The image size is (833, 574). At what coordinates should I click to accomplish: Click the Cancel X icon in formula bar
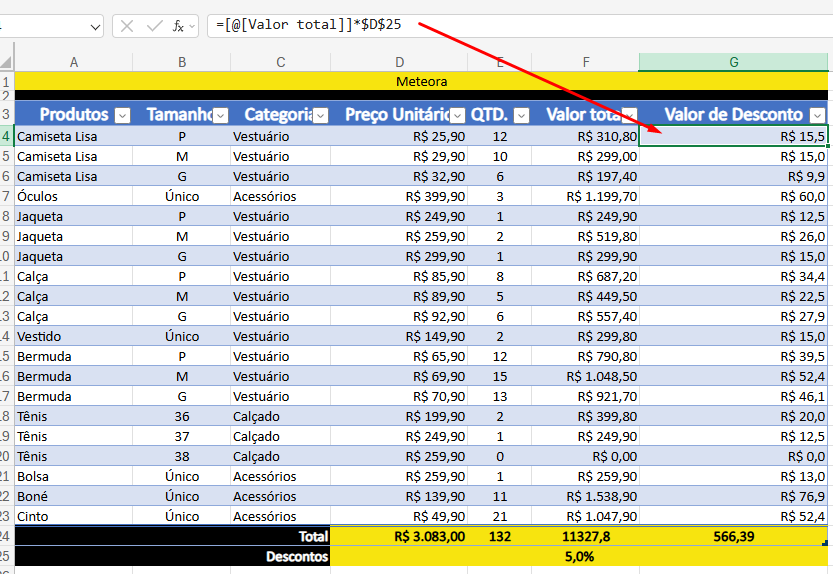(126, 26)
